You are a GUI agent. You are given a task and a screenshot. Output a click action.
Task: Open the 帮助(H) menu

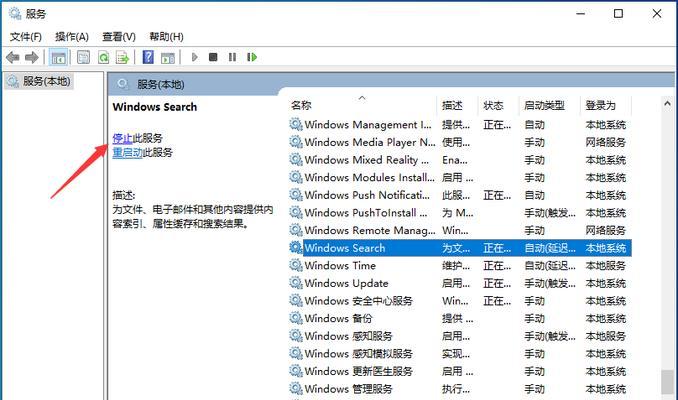(166, 37)
